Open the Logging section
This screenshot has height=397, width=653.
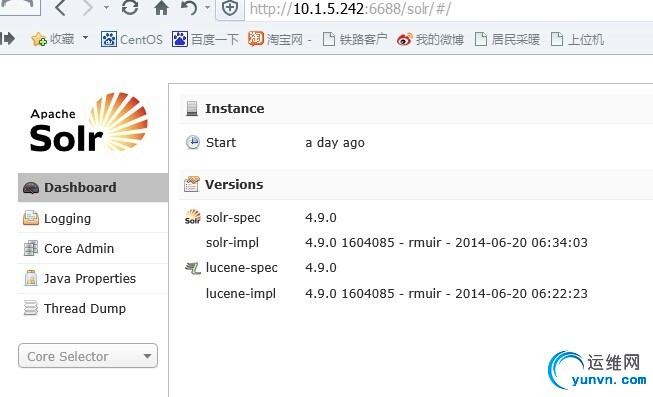click(x=93, y=218)
